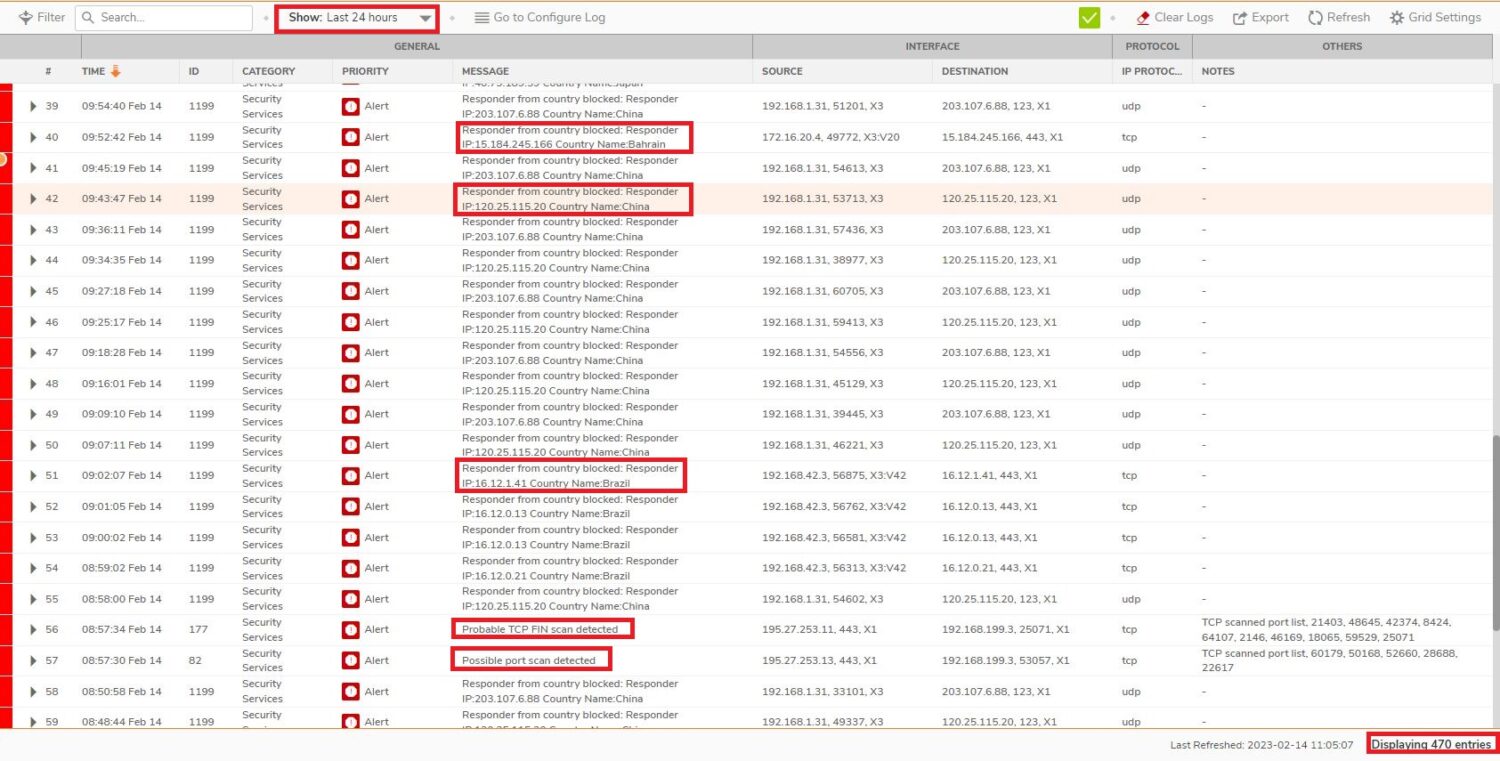Screen dimensions: 1500x761
Task: Click the red Alert icon in row 40
Action: pyautogui.click(x=350, y=137)
